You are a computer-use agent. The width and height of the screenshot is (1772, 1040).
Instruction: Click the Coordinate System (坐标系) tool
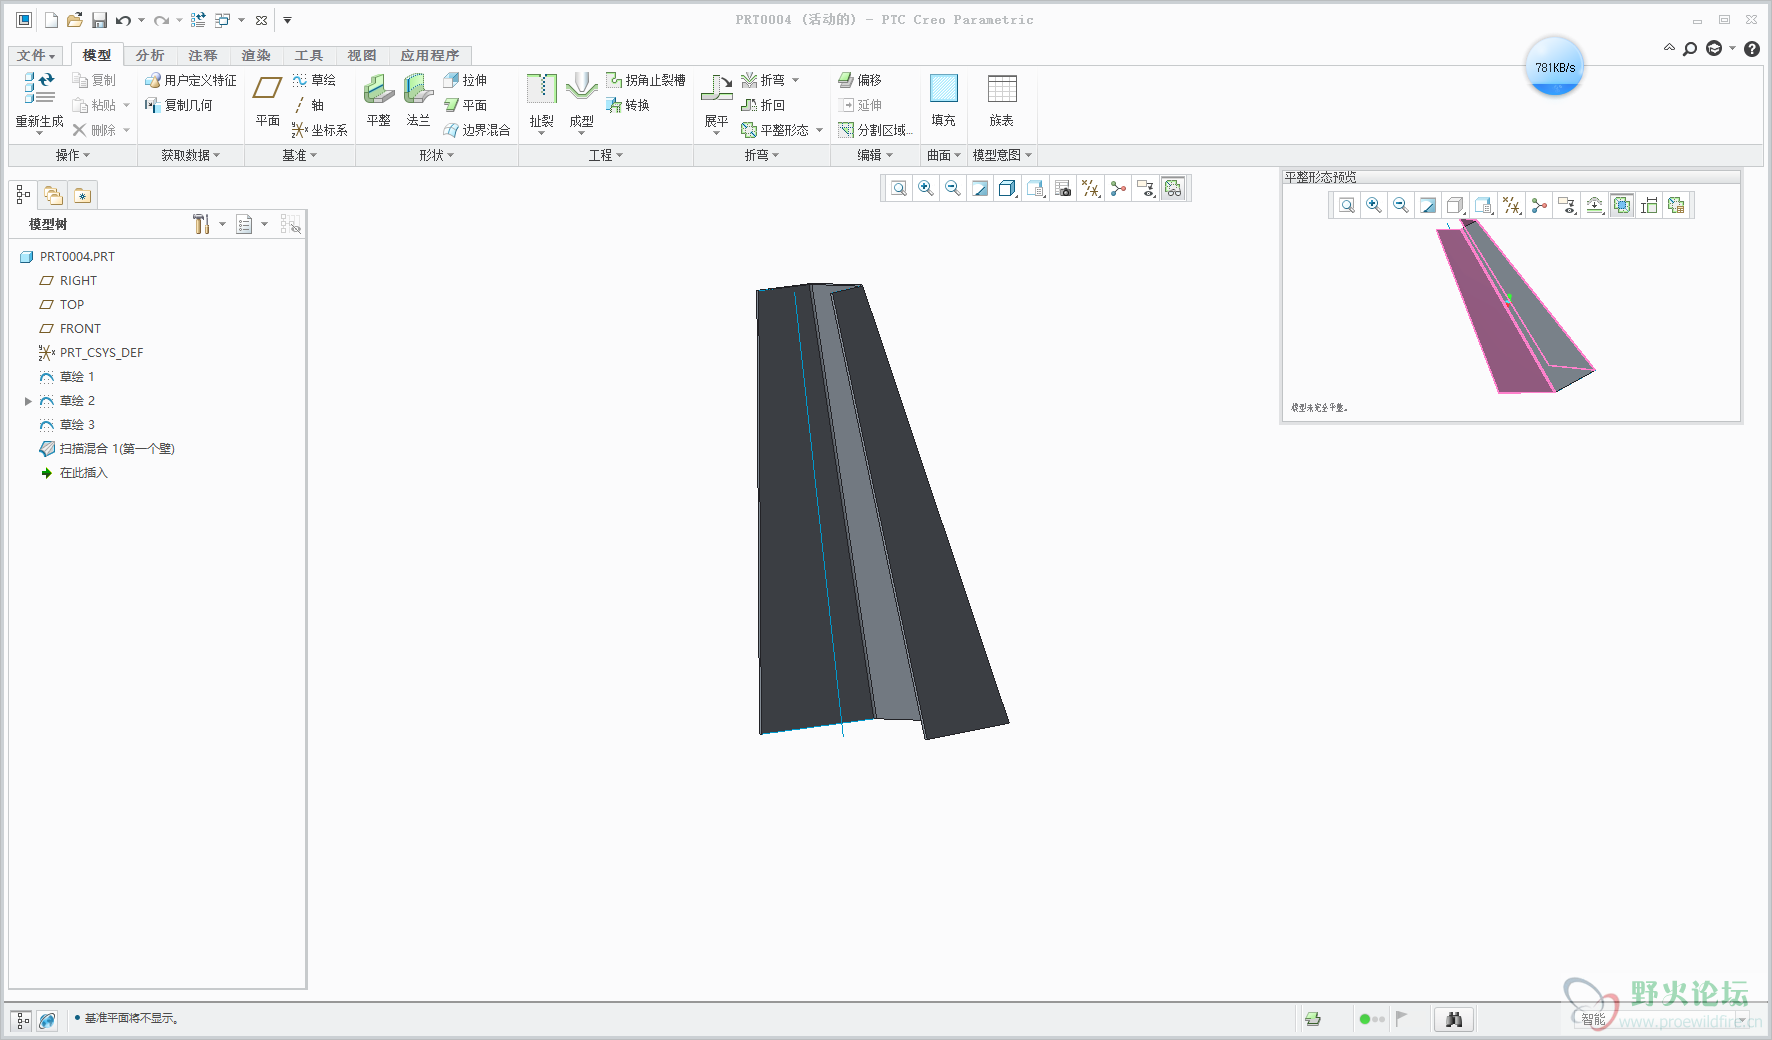[x=320, y=130]
